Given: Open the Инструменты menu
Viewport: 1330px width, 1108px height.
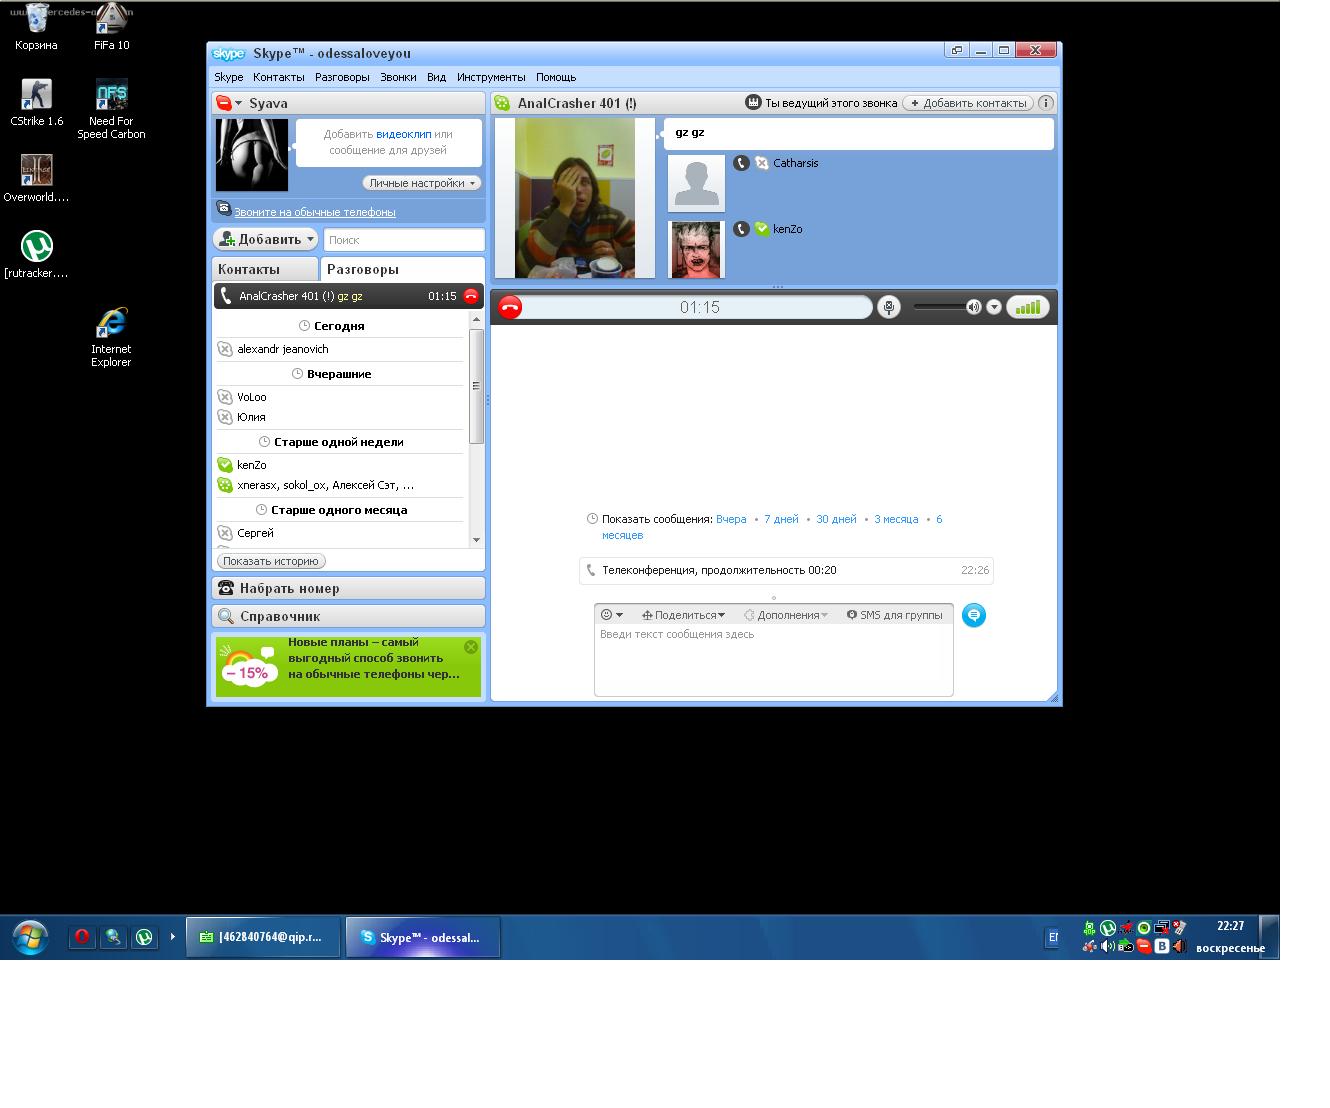Looking at the screenshot, I should point(491,77).
